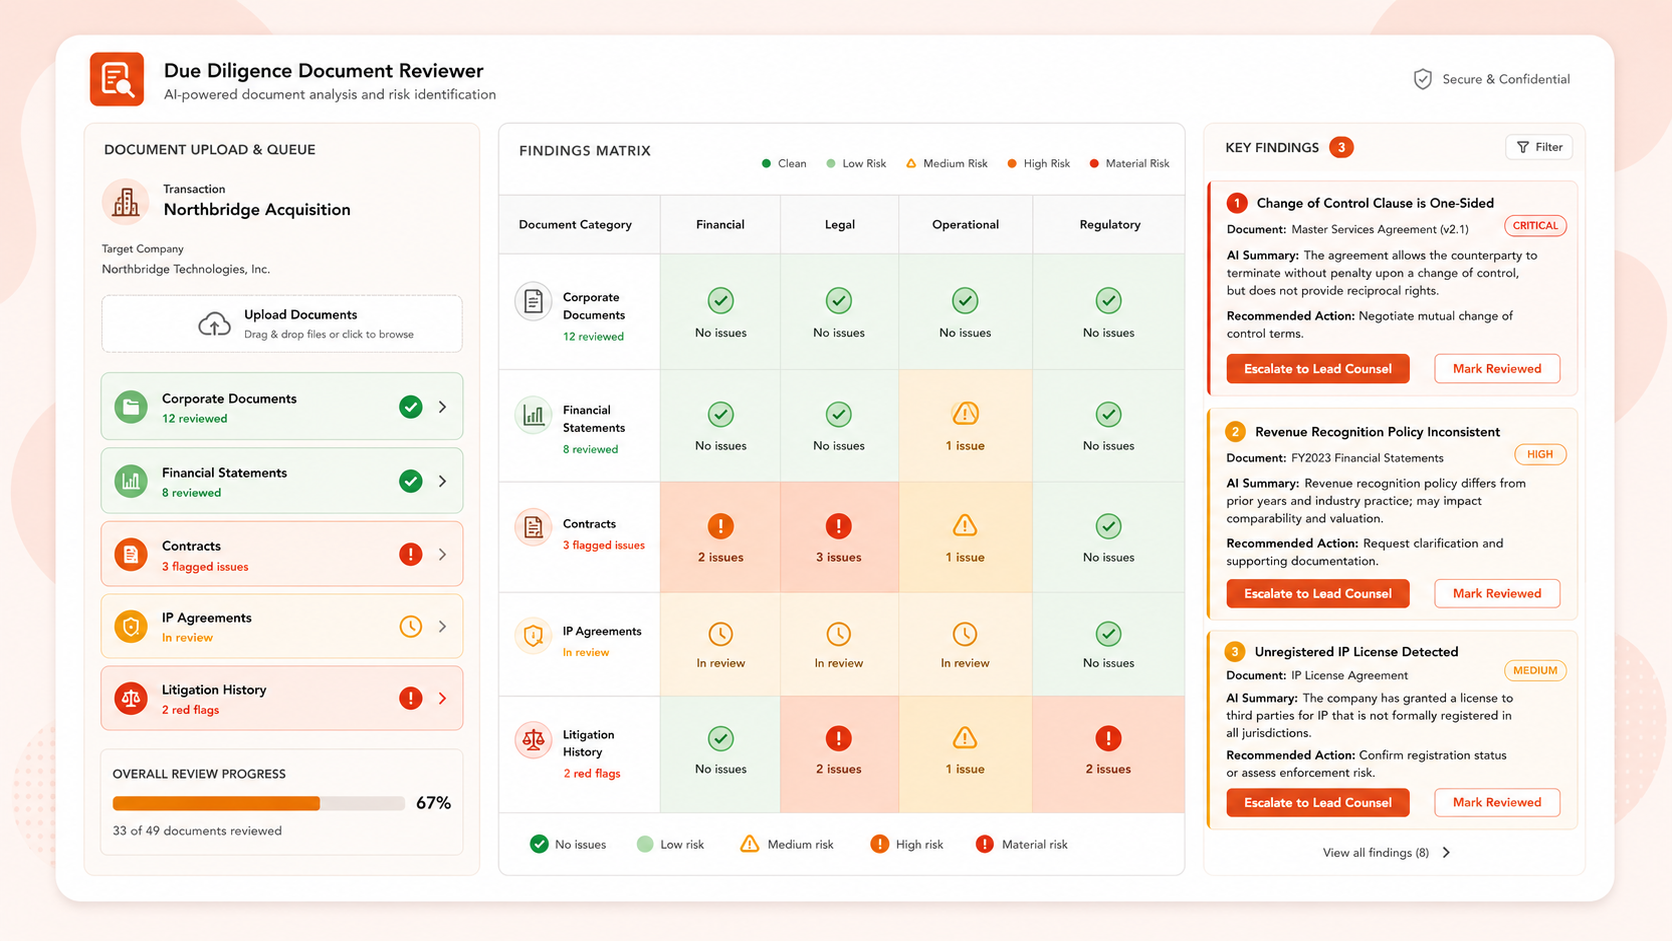Click the Contracts Legal material risk icon

click(838, 526)
